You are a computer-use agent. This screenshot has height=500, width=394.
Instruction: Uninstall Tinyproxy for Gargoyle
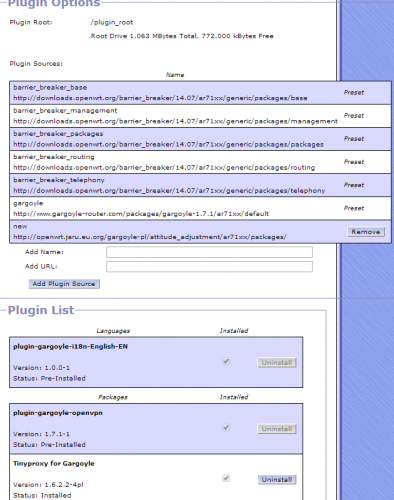277,480
